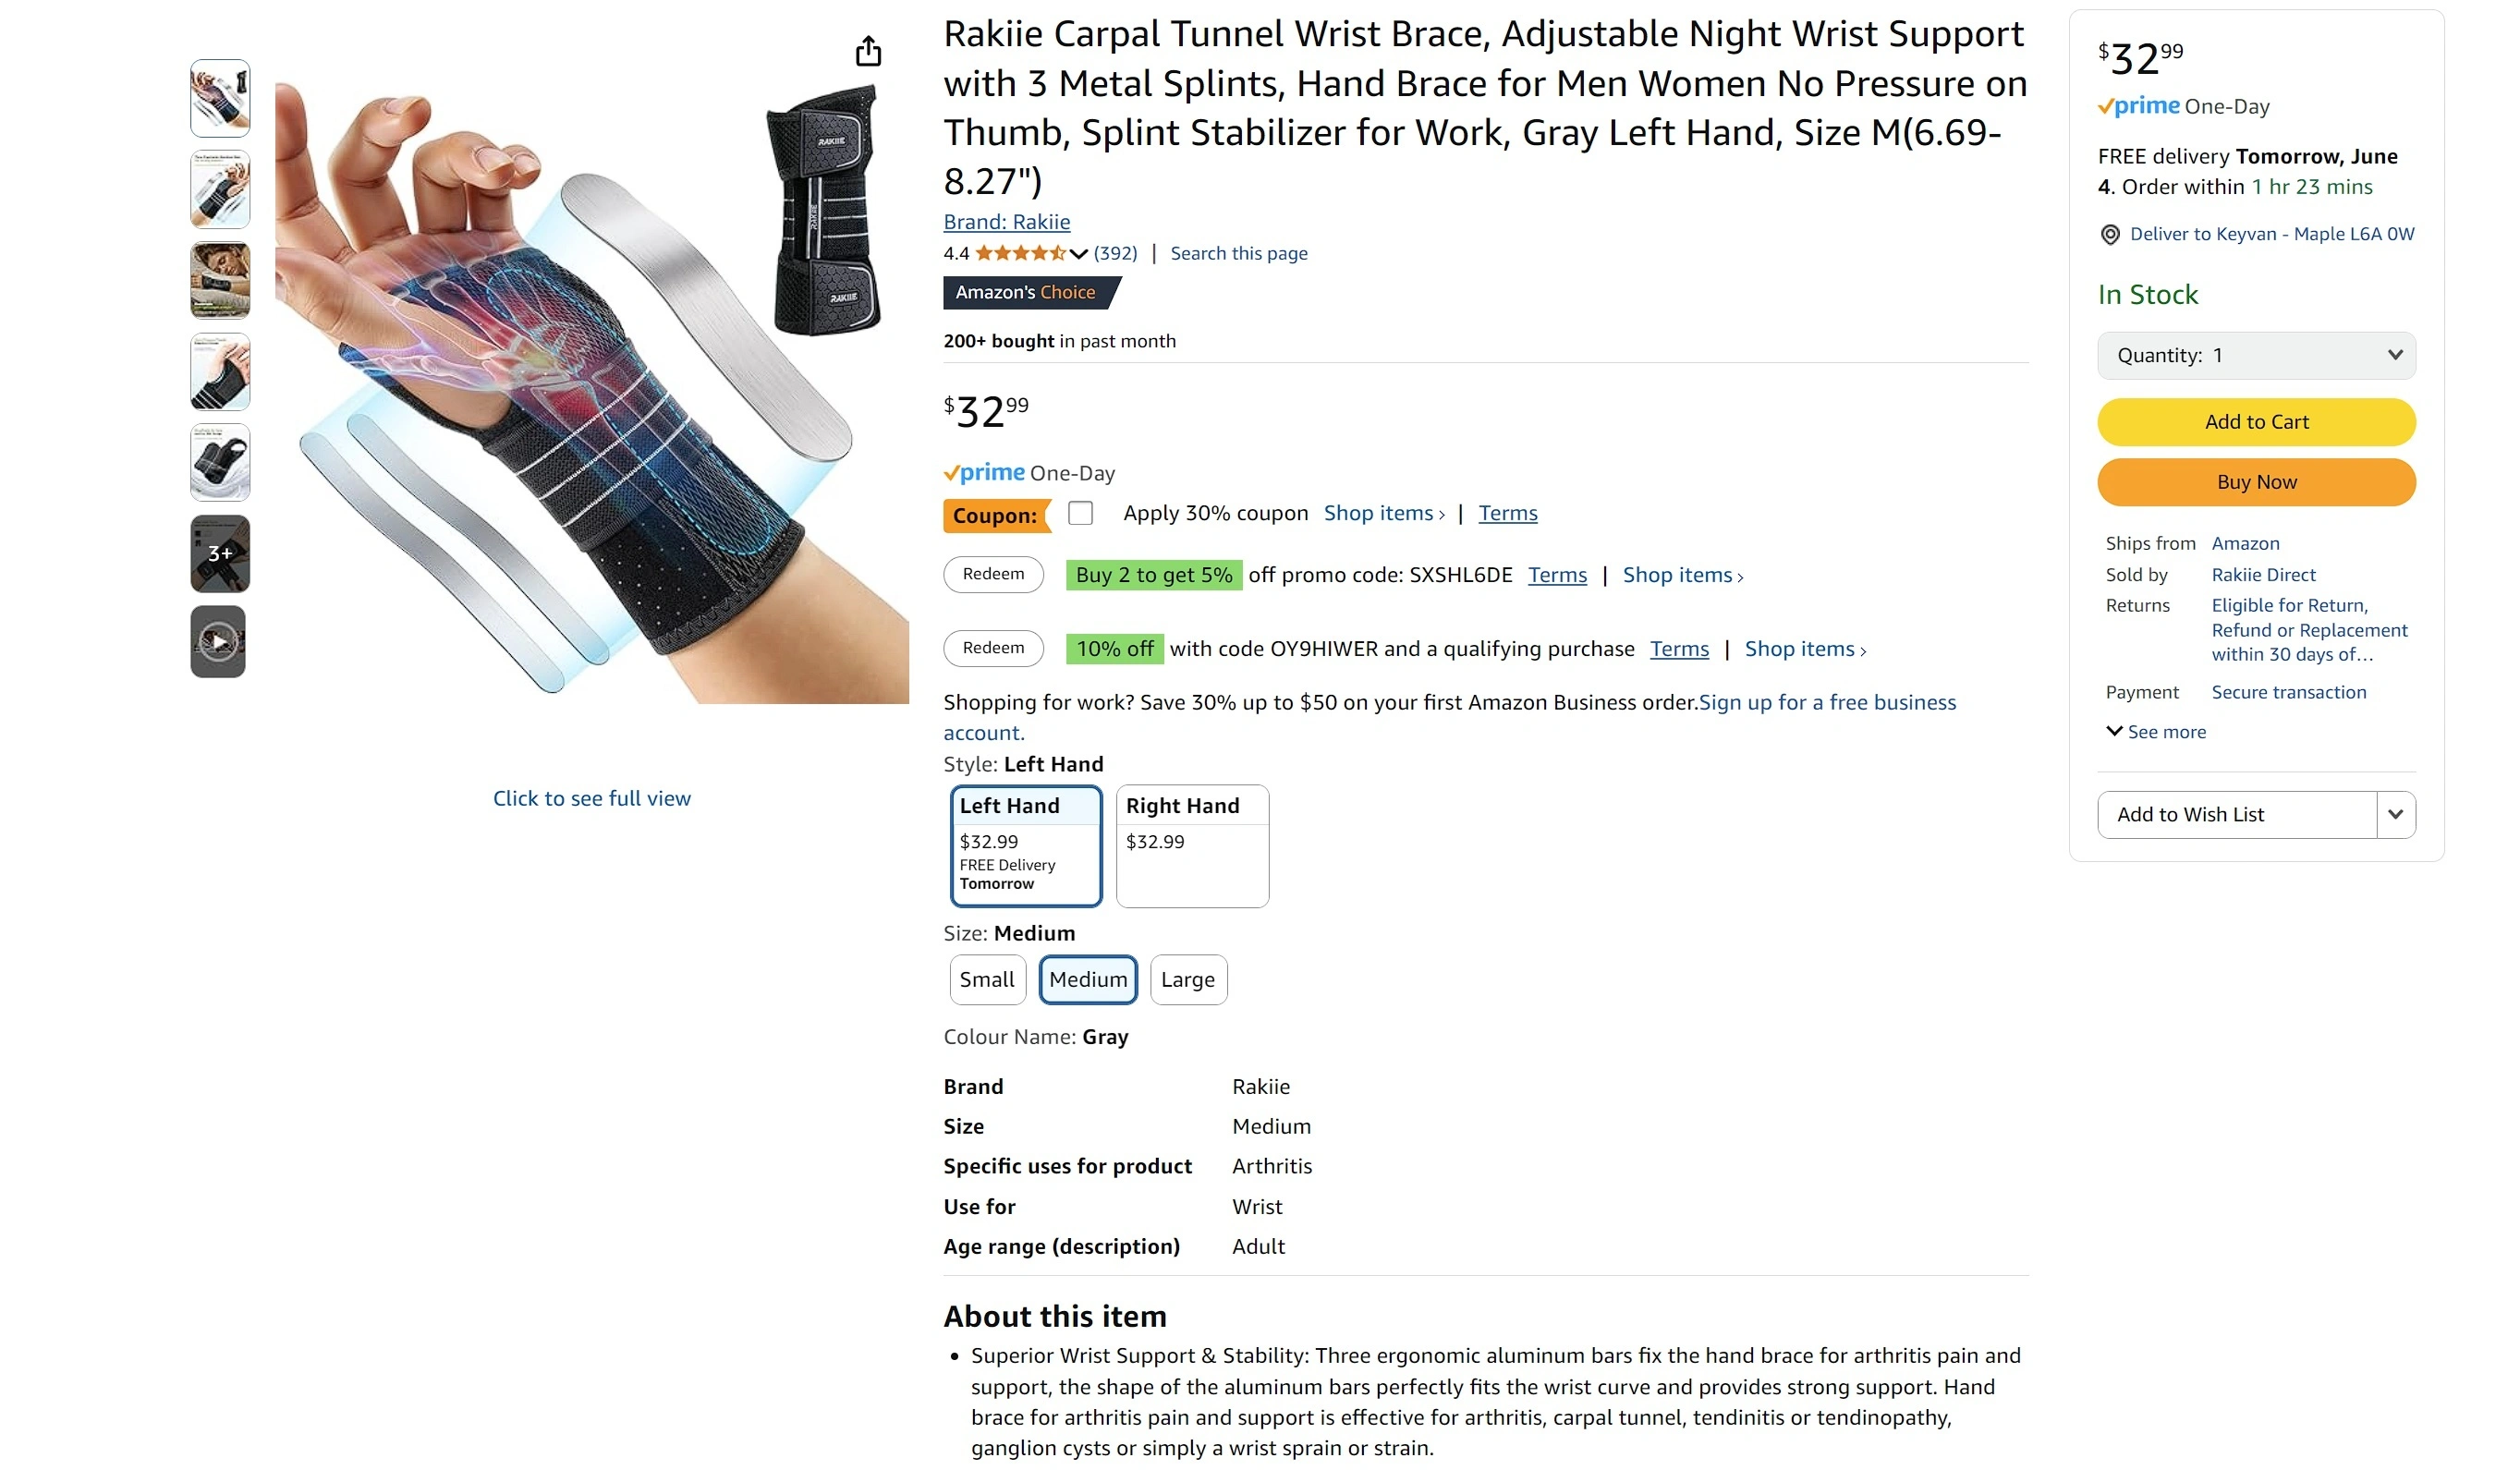Click the Add to Cart button
This screenshot has width=2520, height=1470.
(2256, 422)
